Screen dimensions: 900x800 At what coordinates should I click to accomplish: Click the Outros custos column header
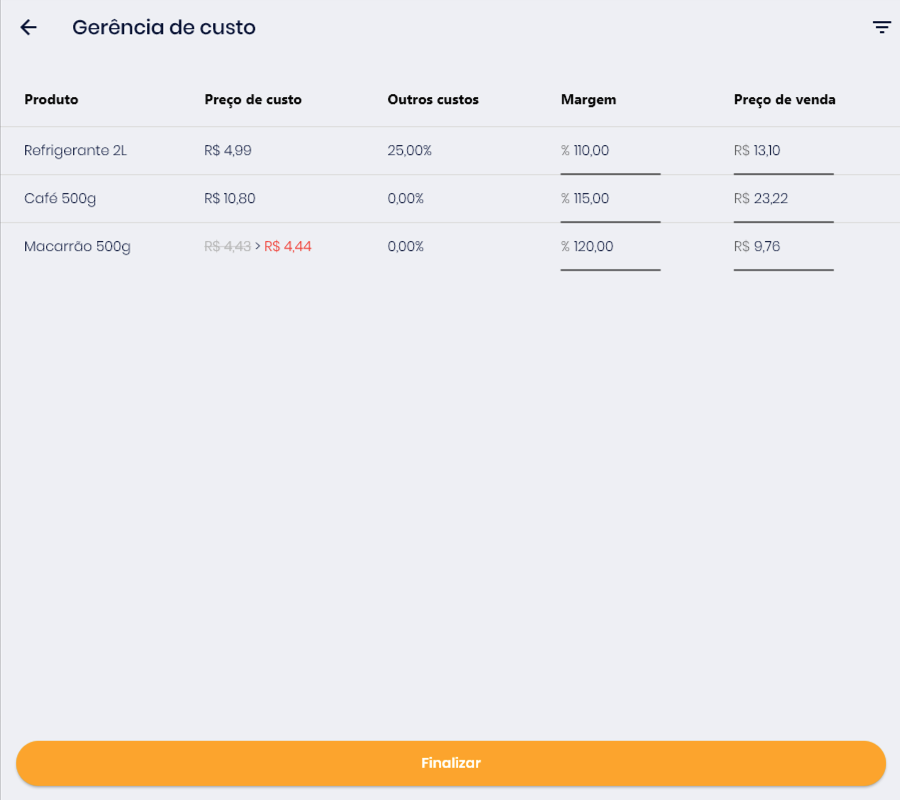433,100
